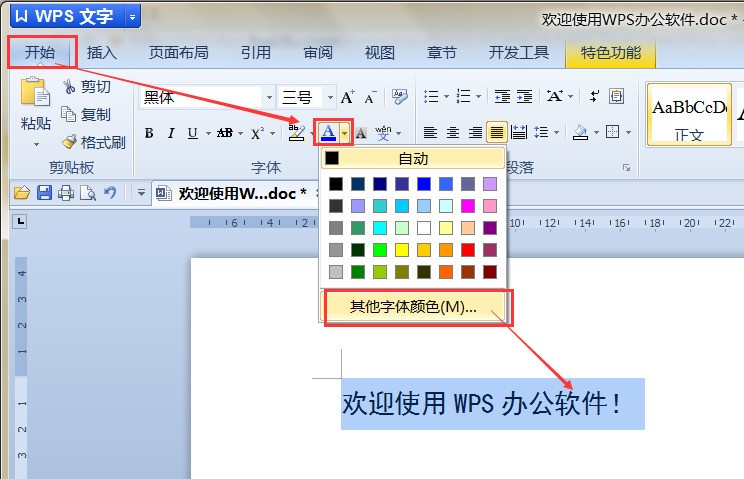Open the borders dropdown arrow

click(628, 132)
